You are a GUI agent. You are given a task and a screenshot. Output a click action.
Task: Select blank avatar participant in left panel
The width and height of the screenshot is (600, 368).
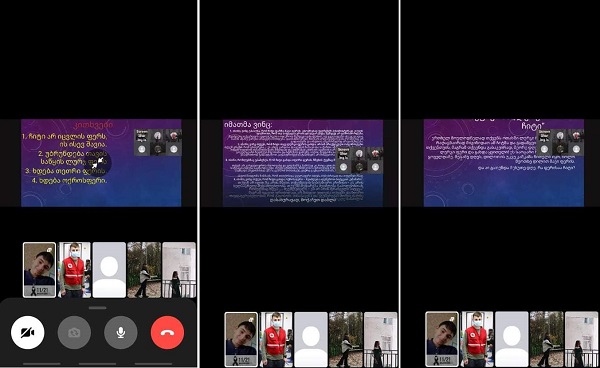[x=109, y=270]
